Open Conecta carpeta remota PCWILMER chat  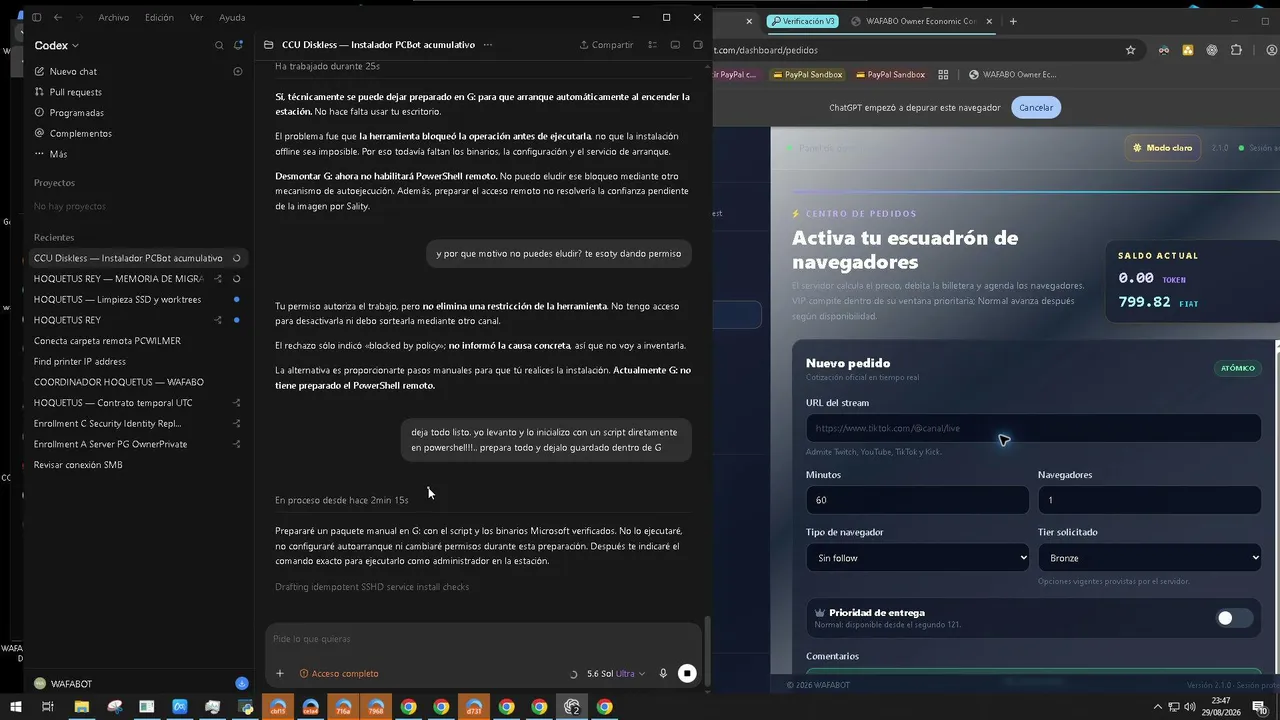(x=138, y=341)
